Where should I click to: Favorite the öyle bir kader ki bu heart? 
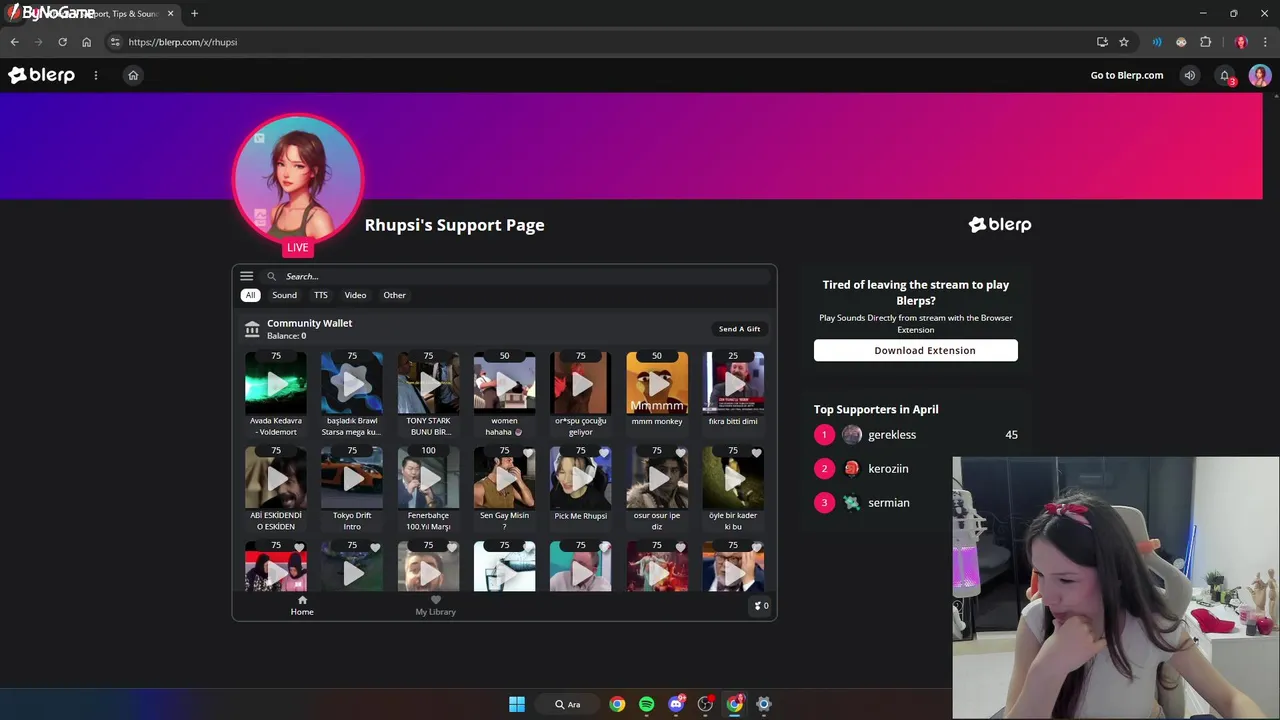tap(756, 453)
